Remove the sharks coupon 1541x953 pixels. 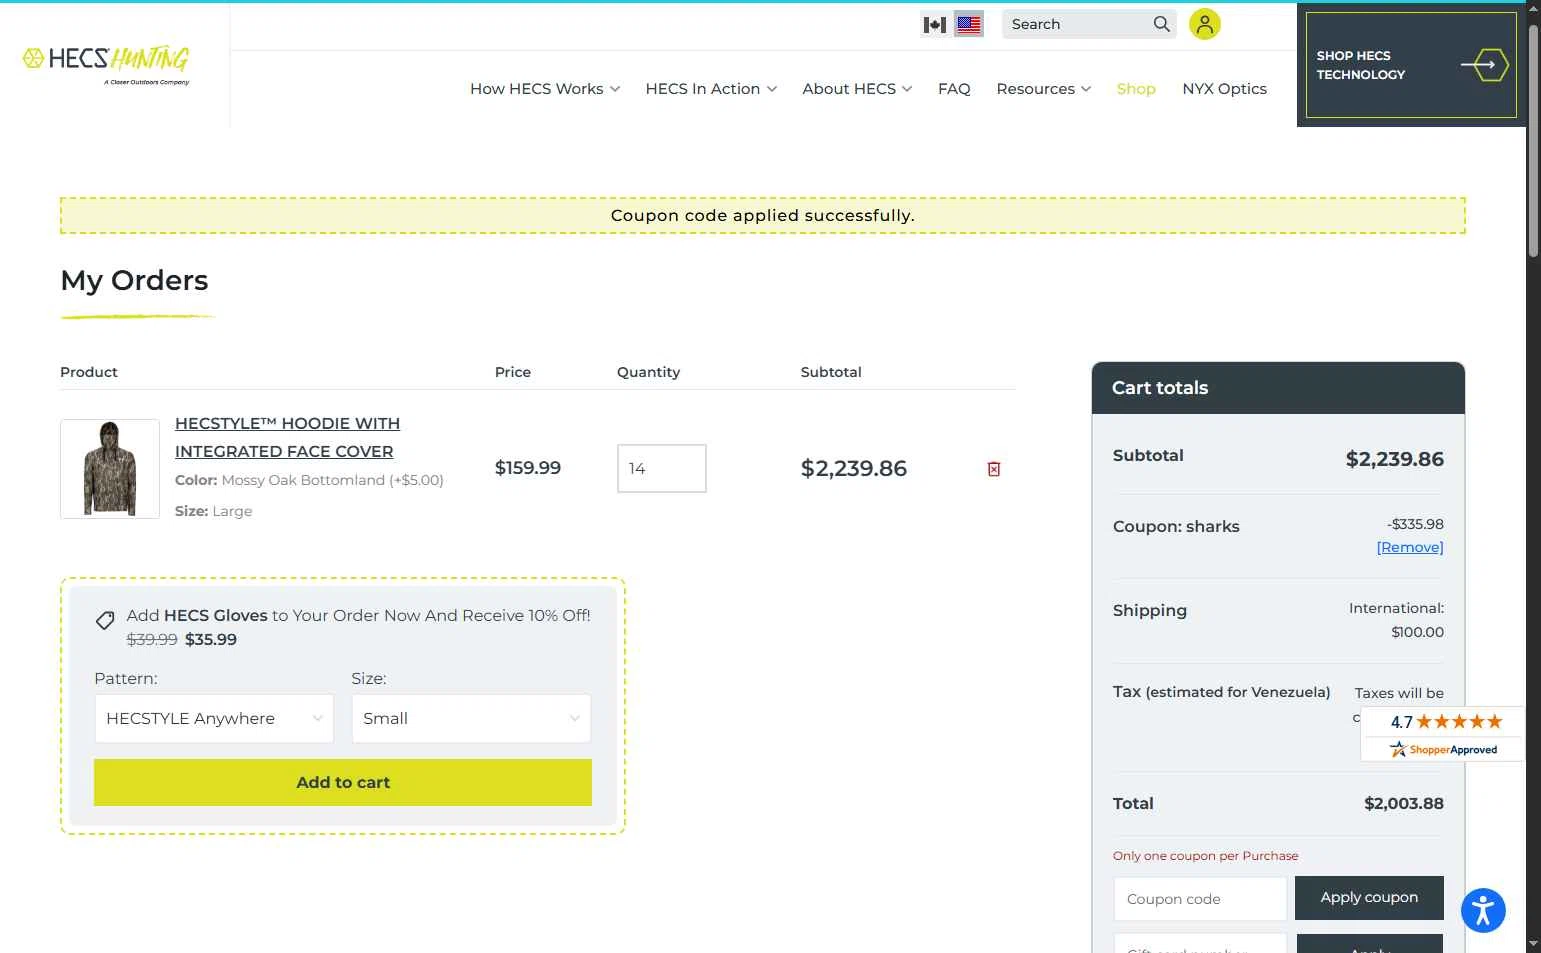tap(1410, 547)
